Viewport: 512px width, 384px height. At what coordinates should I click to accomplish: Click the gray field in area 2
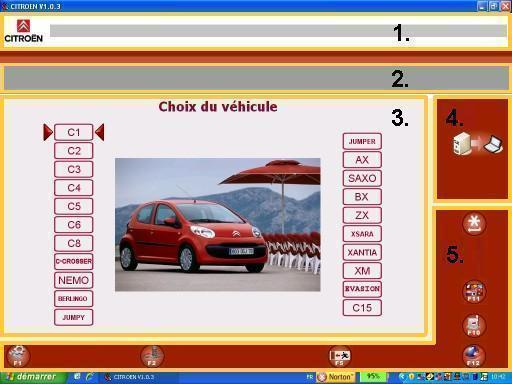click(256, 78)
